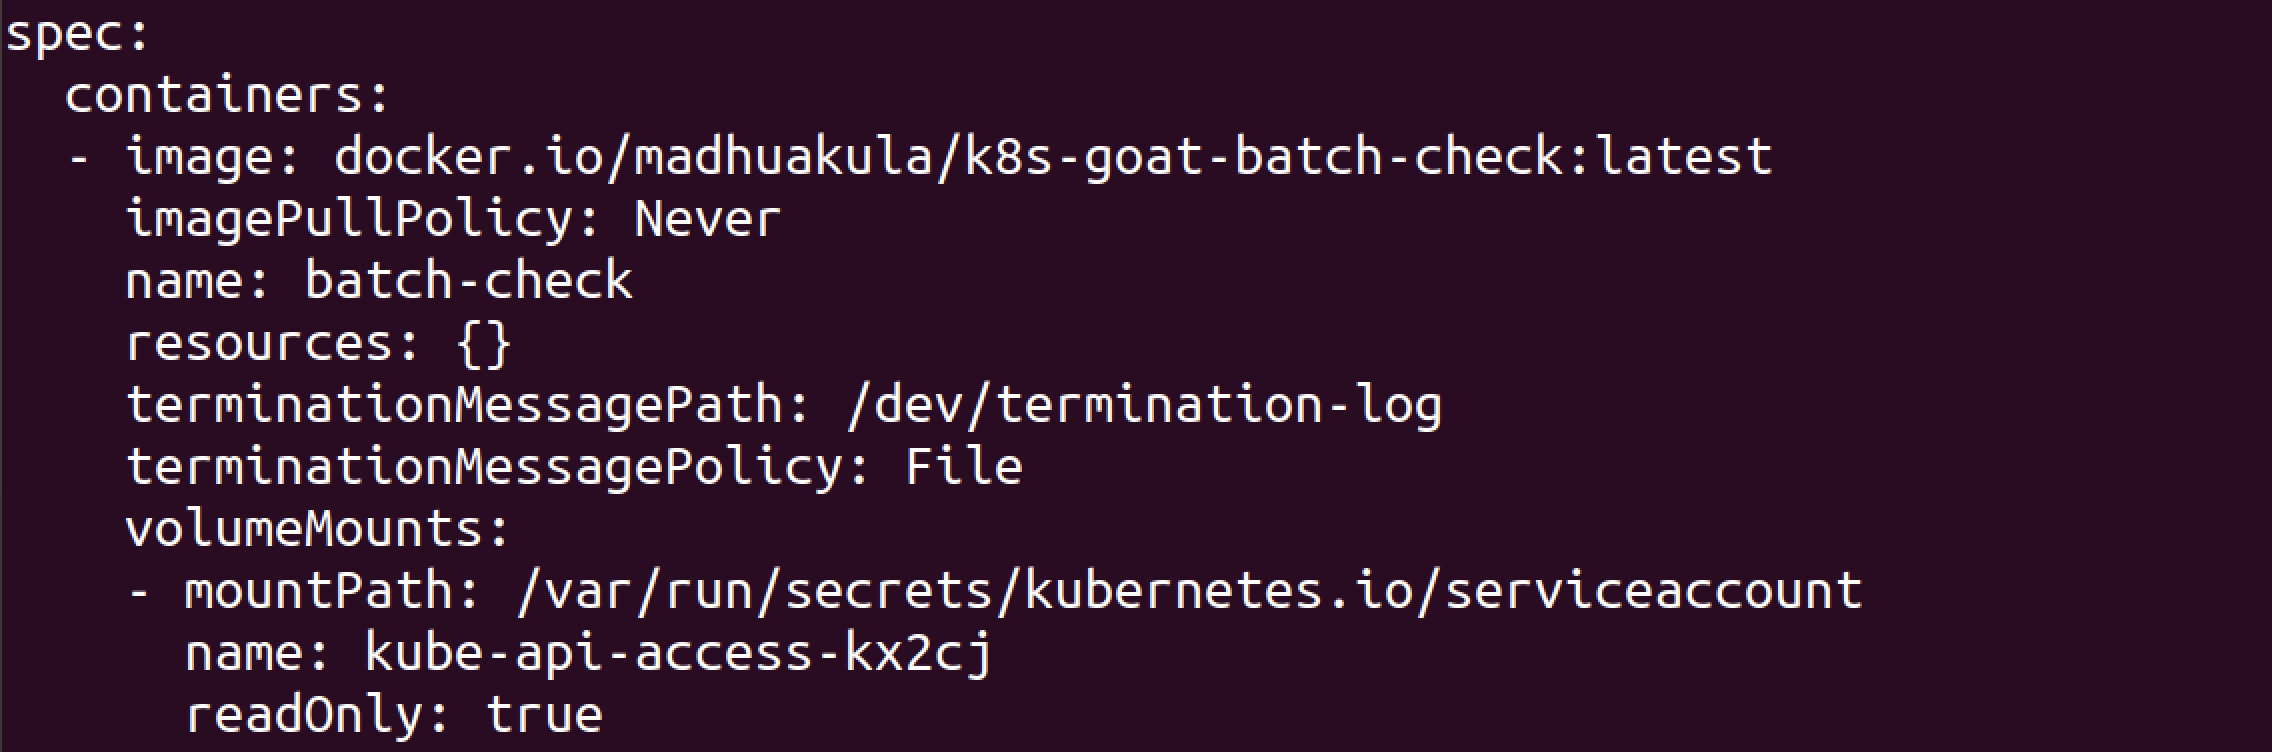Image resolution: width=2272 pixels, height=752 pixels.
Task: Click the 'containers:' key
Action: pos(226,96)
